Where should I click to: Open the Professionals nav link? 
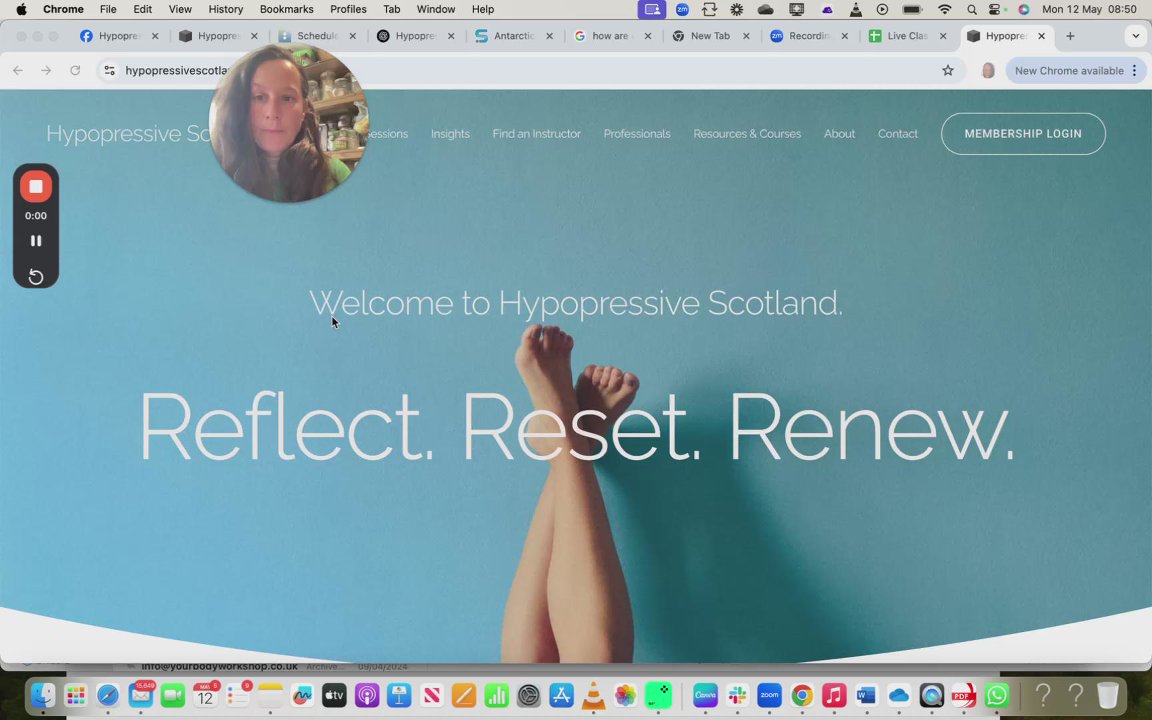[637, 134]
